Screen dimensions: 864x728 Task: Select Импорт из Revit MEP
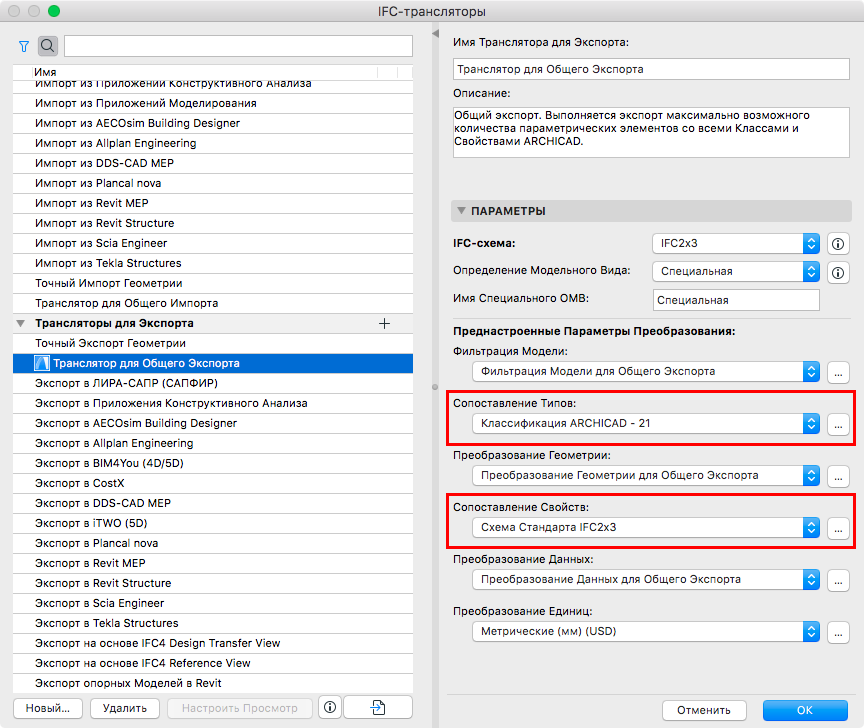(213, 203)
